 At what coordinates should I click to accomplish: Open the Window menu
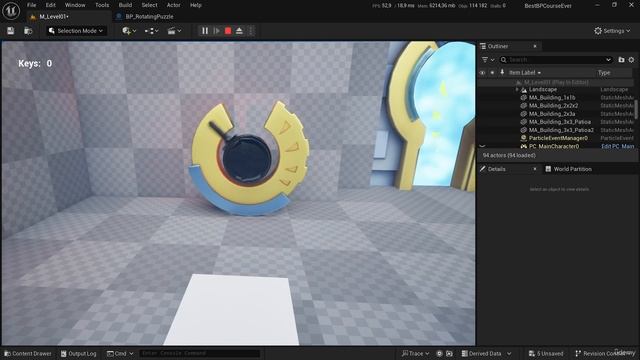(75, 5)
